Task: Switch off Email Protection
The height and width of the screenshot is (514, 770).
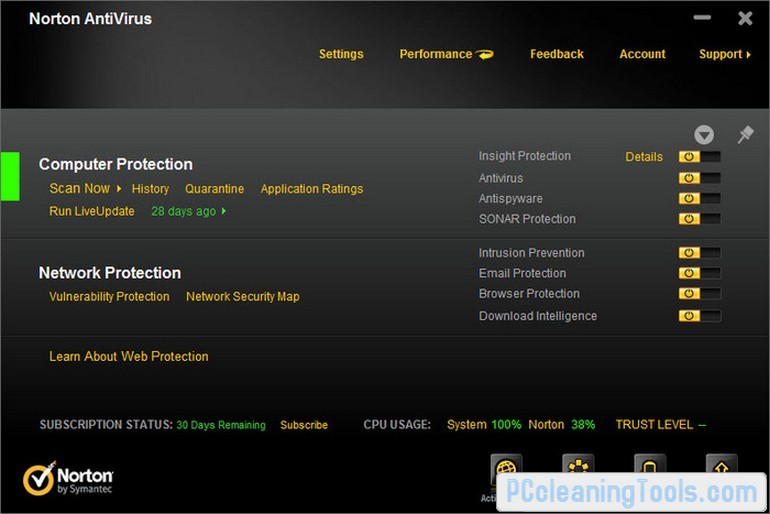Action: click(x=700, y=273)
